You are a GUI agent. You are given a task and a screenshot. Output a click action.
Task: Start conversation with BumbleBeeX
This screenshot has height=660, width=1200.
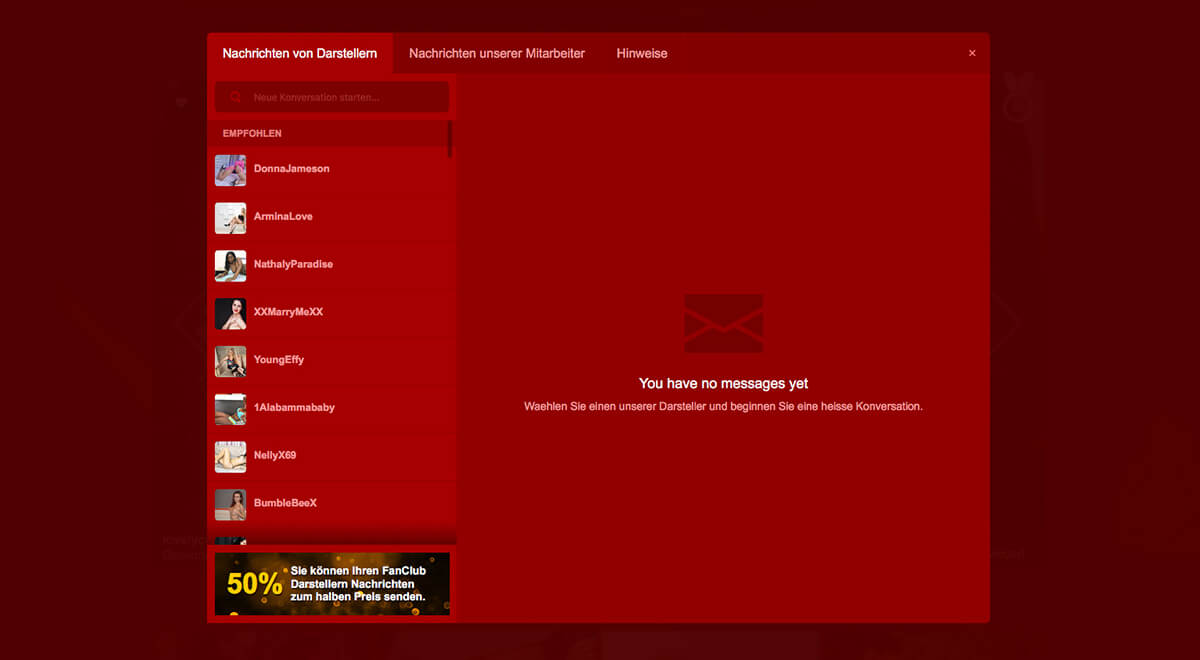click(x=330, y=504)
